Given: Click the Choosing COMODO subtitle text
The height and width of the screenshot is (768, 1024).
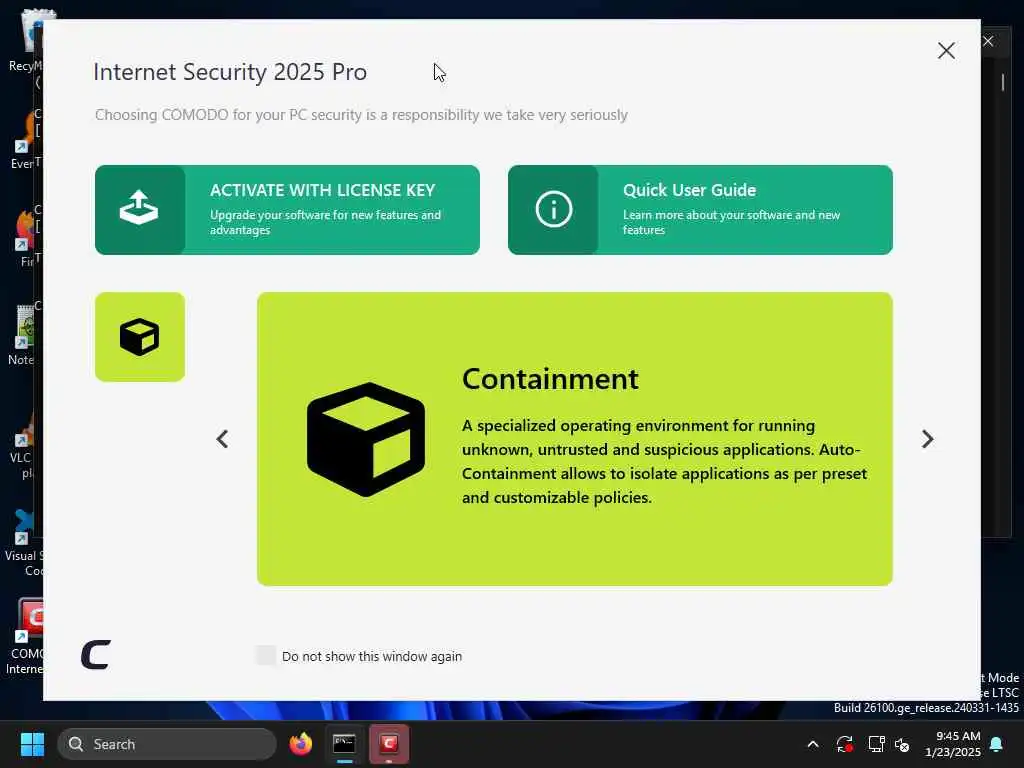Looking at the screenshot, I should point(361,115).
